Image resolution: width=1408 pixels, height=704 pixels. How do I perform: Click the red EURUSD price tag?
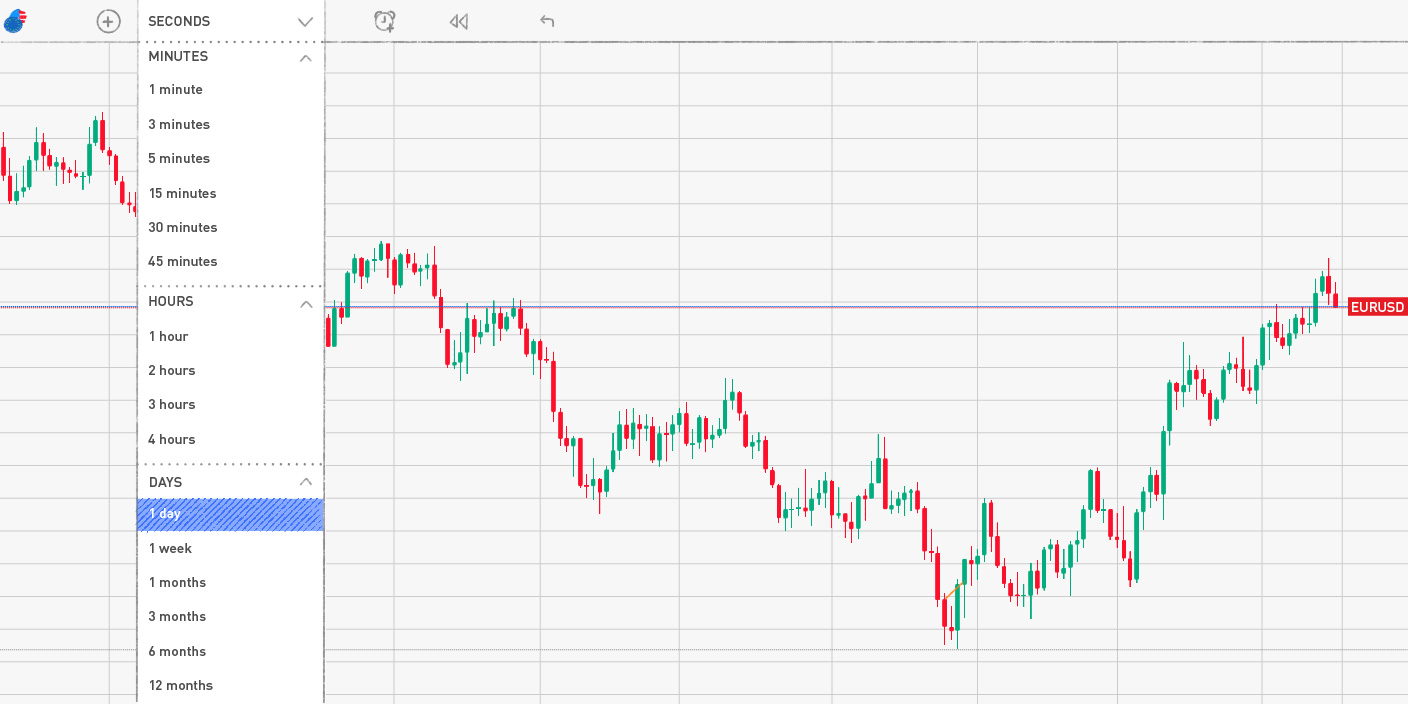tap(1378, 307)
